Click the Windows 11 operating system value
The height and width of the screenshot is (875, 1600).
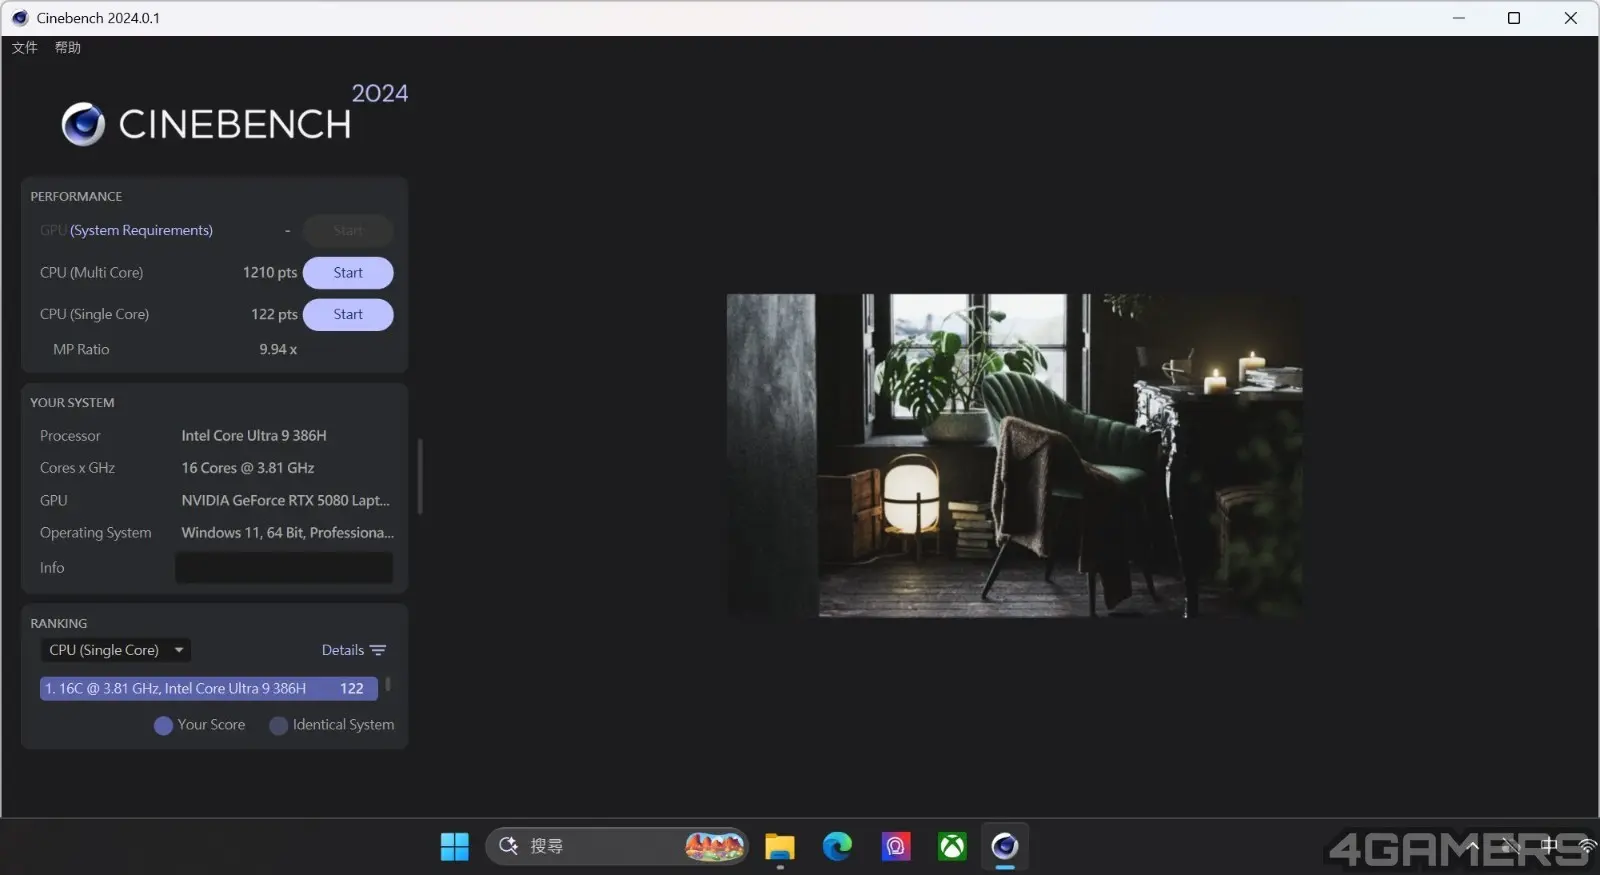(288, 533)
